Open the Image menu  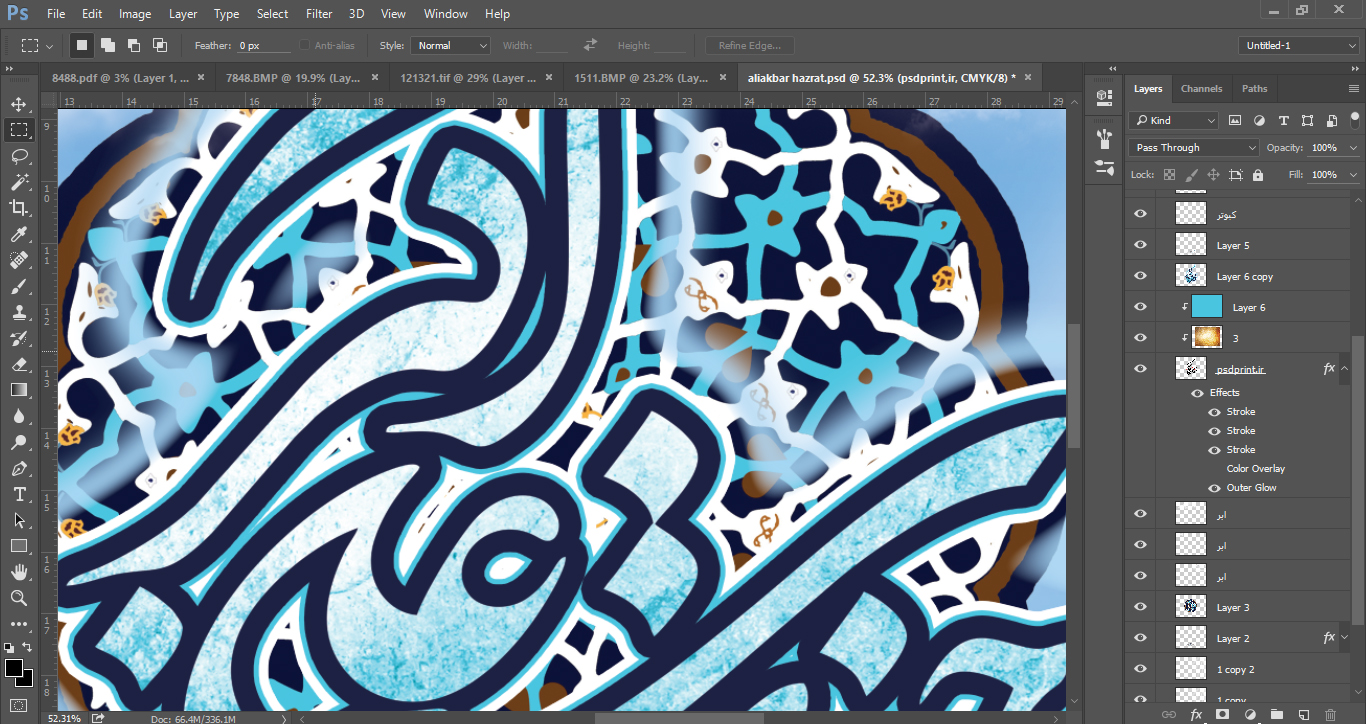[135, 14]
